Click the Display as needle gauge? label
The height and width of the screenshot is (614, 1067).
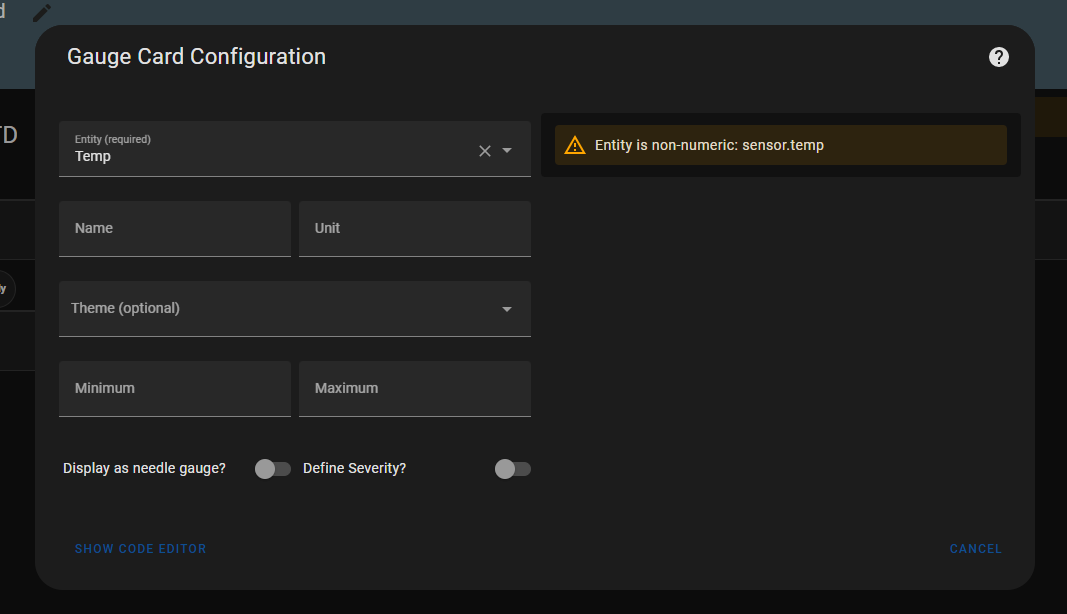144,468
